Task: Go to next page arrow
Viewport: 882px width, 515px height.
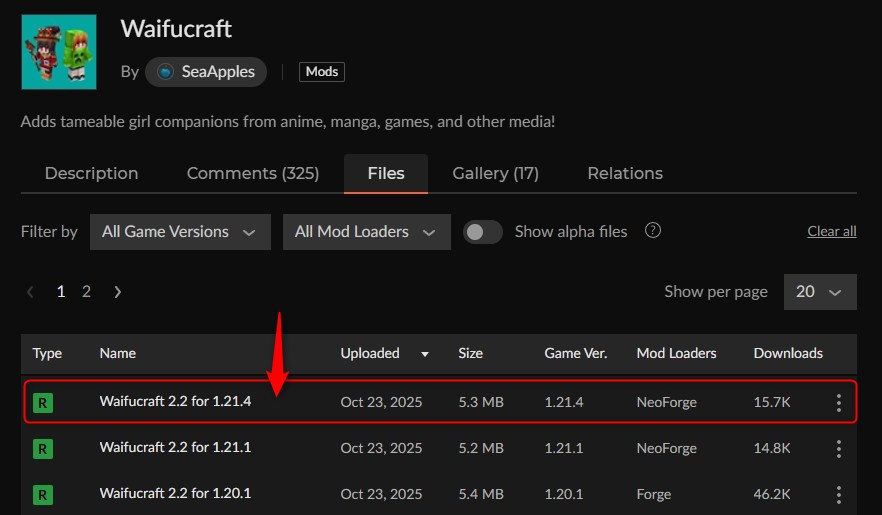Action: tap(117, 292)
